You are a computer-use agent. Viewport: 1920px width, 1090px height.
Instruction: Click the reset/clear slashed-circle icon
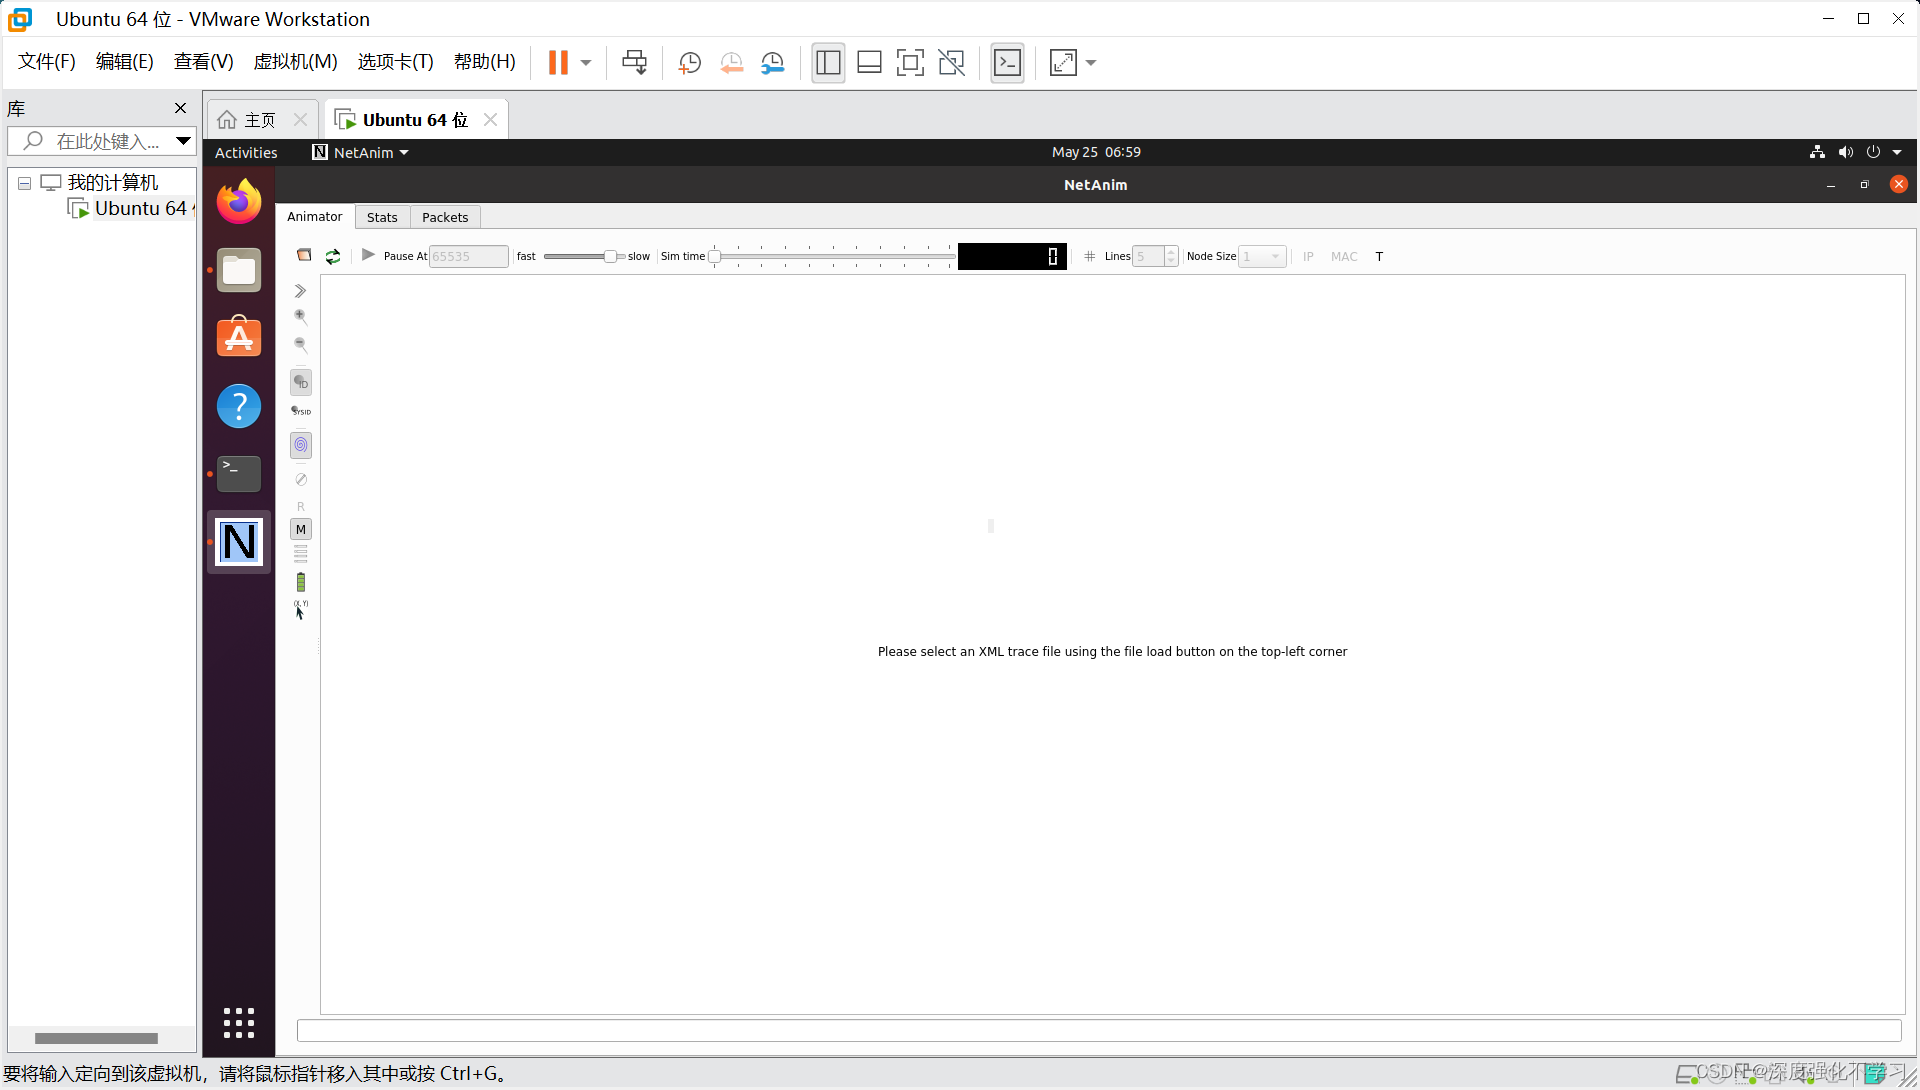point(301,480)
